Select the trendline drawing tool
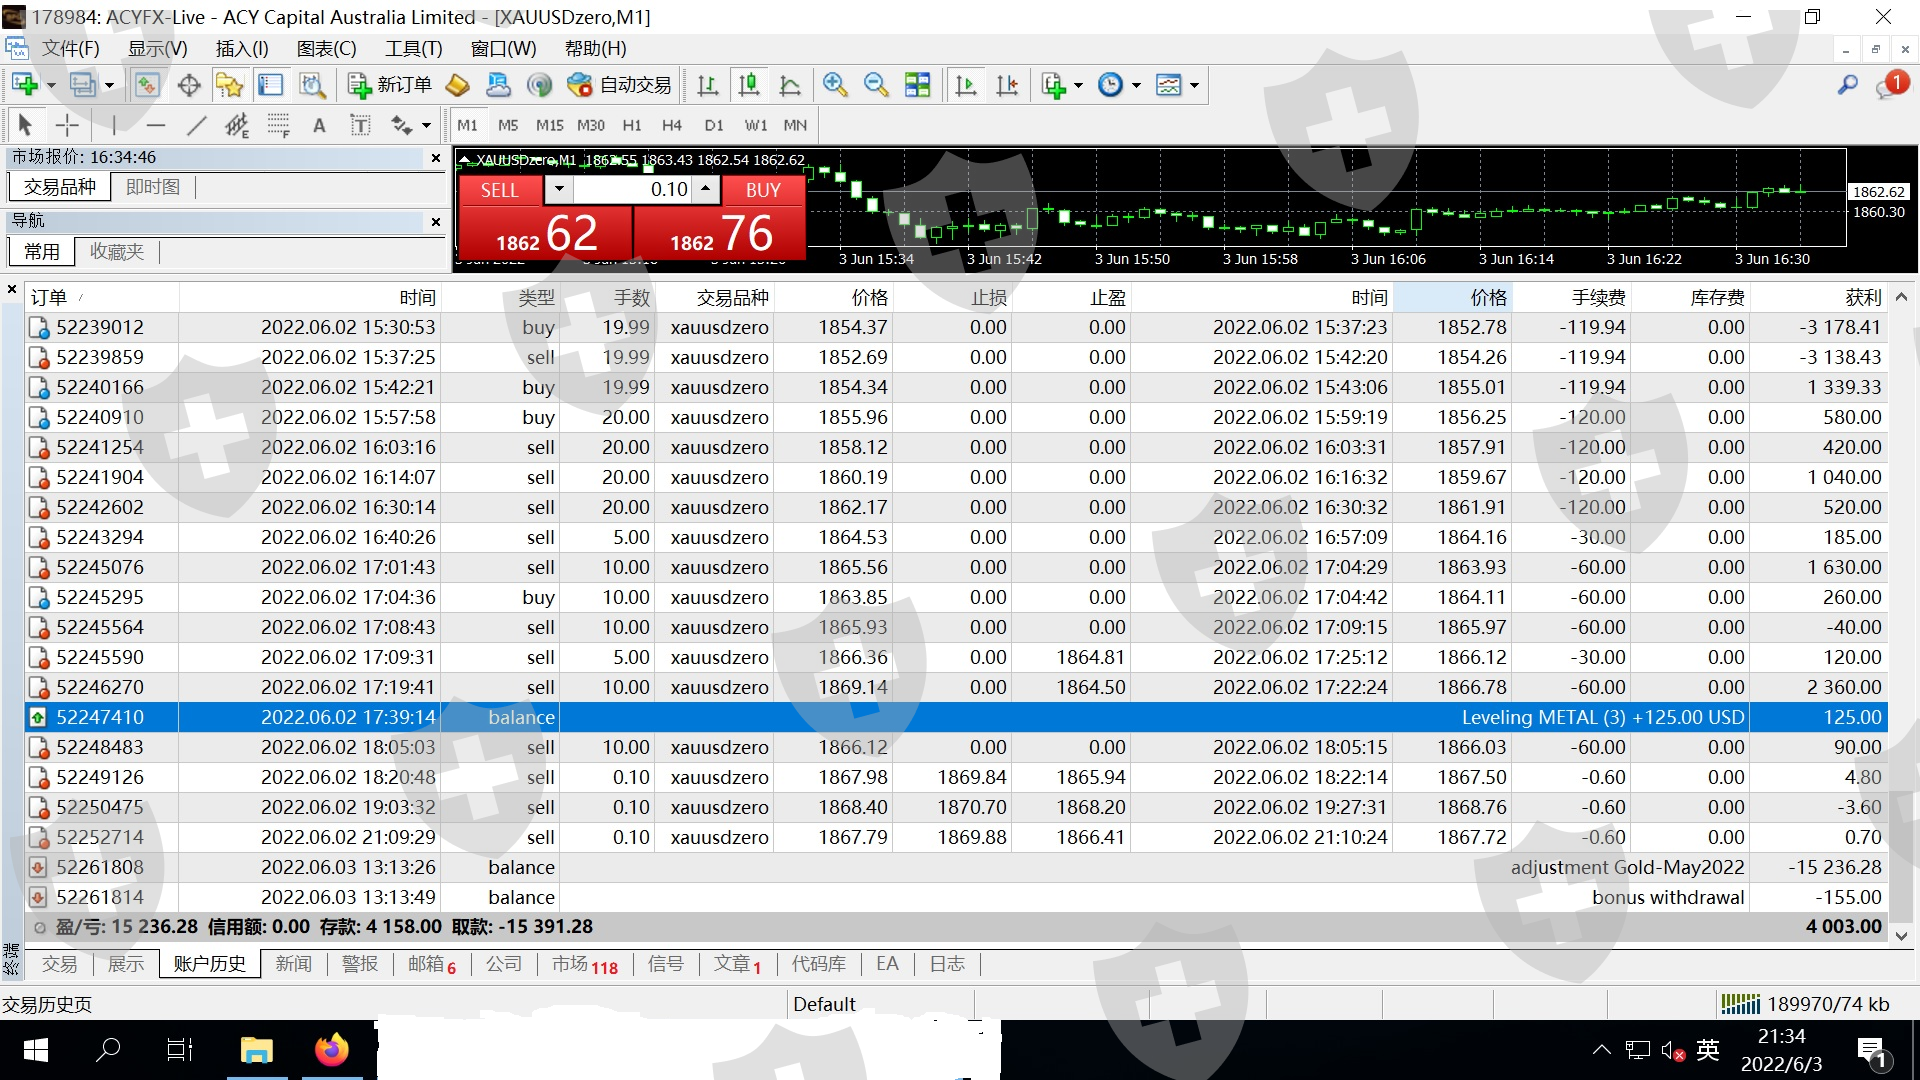 click(196, 125)
